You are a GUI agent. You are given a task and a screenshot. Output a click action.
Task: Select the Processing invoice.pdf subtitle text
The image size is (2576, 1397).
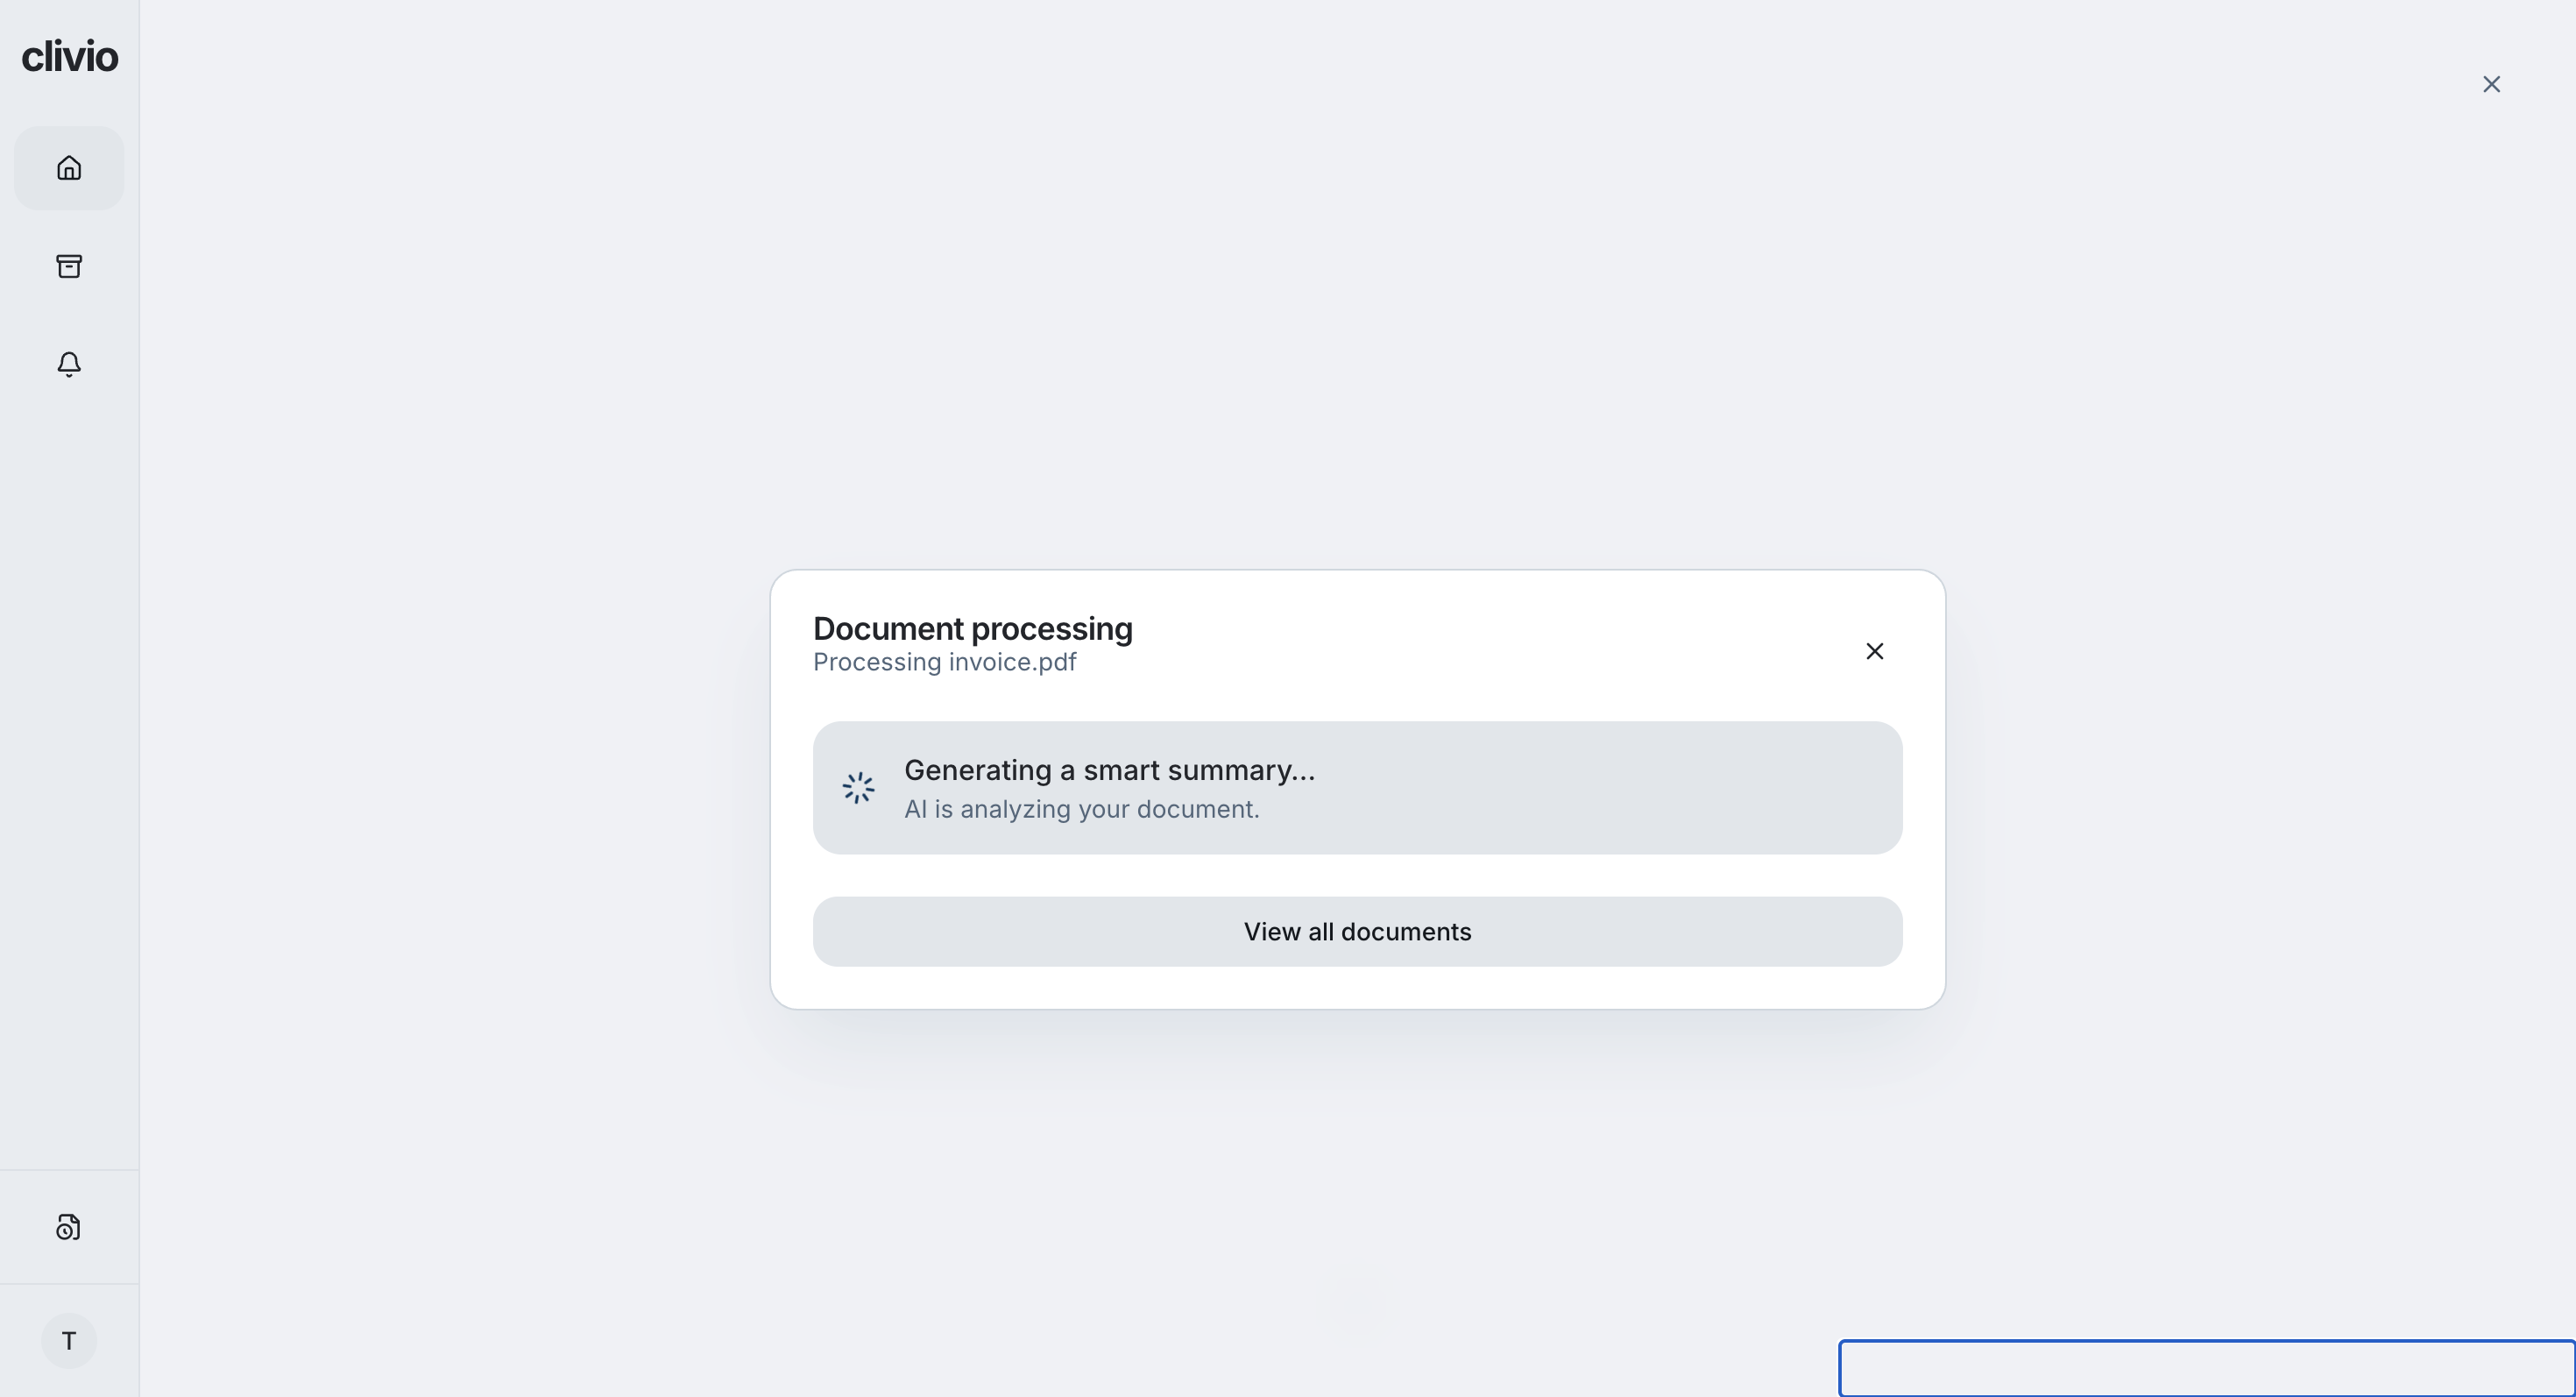click(x=944, y=662)
